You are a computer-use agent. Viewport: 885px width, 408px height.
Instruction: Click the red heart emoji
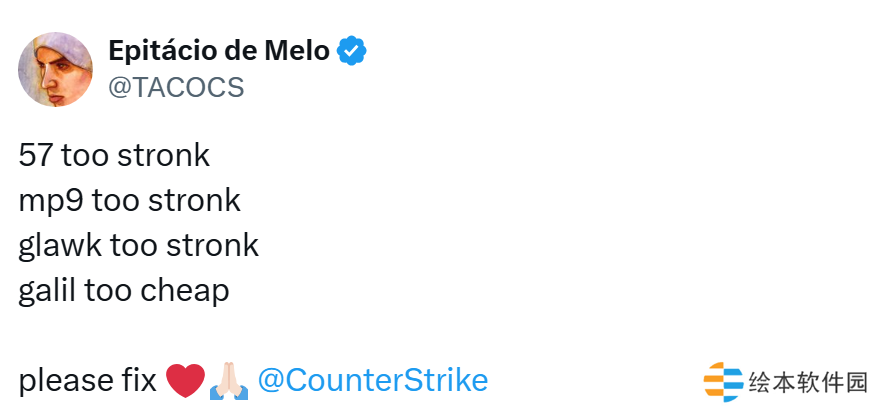(x=184, y=381)
